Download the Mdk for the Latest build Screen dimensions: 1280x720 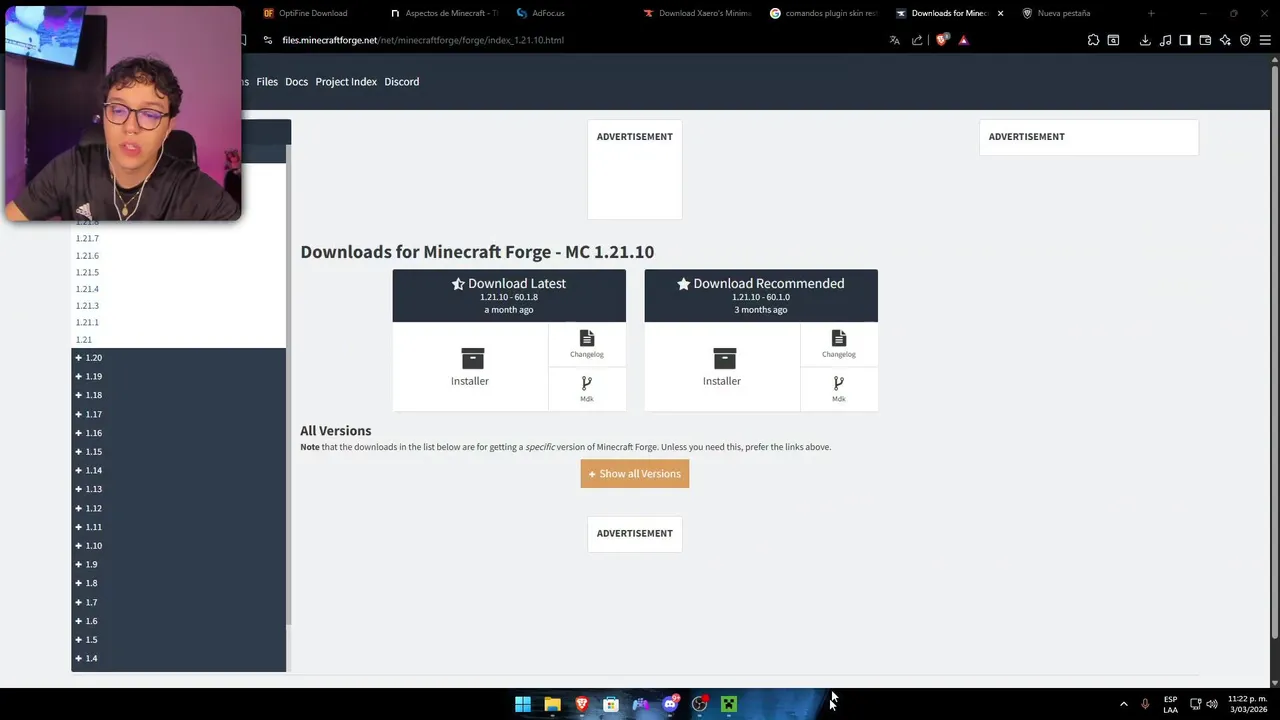(x=587, y=389)
